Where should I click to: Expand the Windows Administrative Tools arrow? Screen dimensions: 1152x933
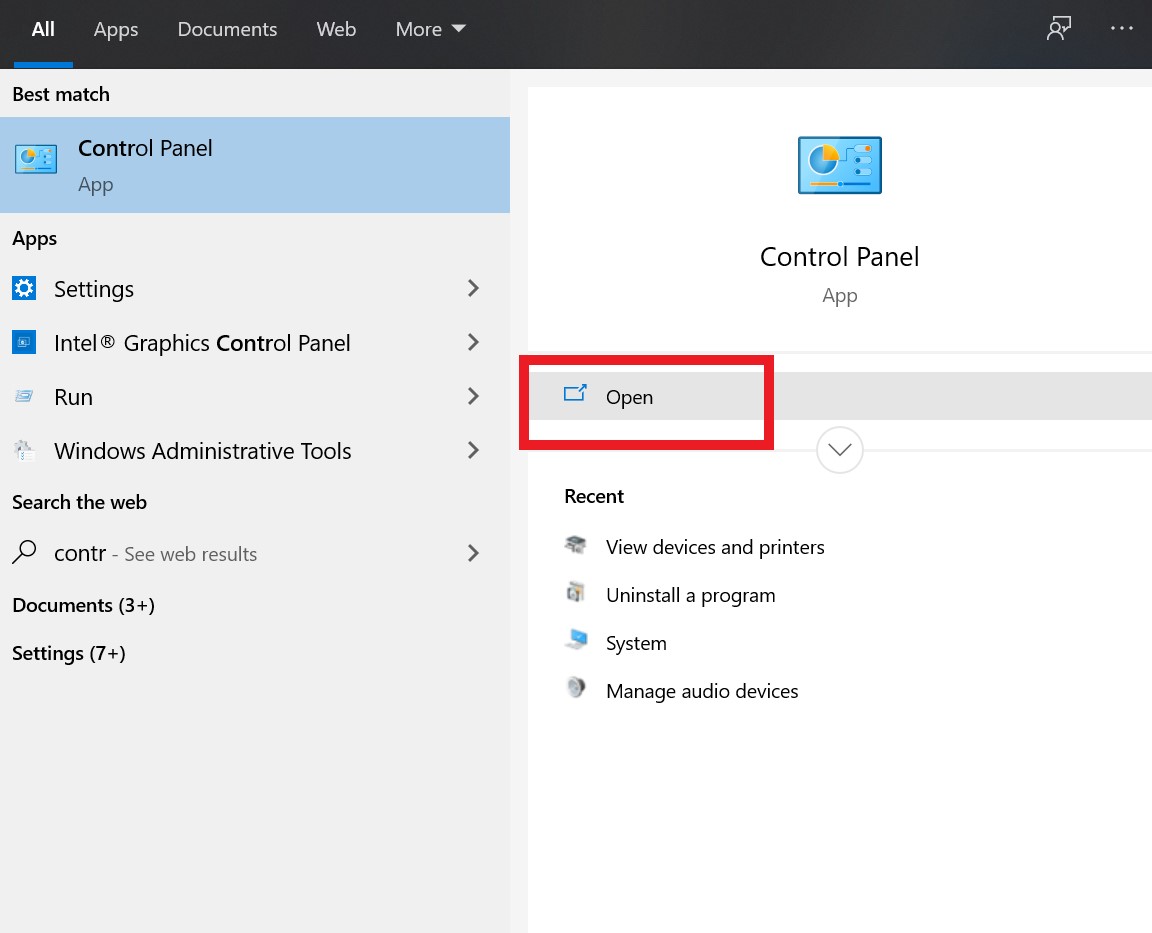point(473,450)
